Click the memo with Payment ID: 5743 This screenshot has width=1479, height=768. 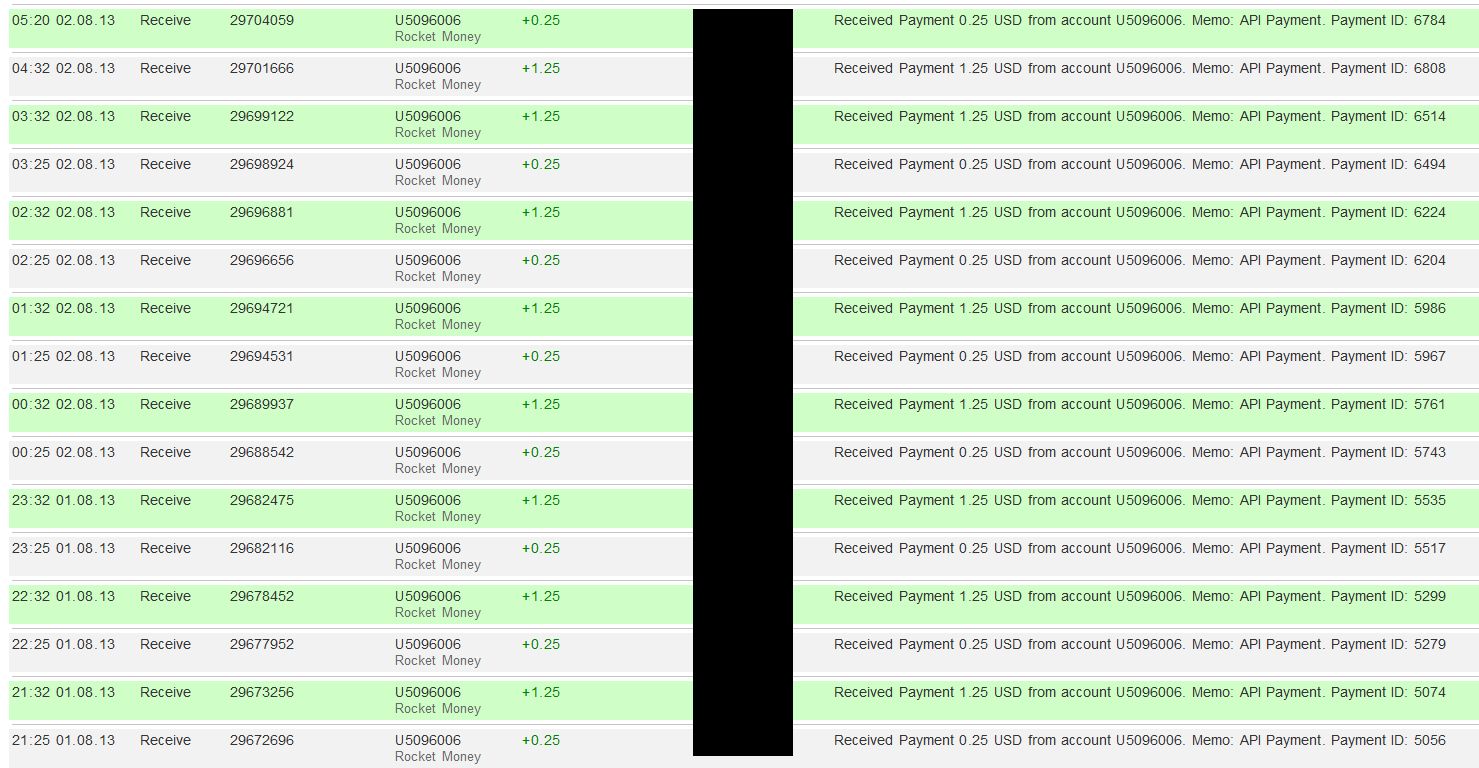click(1140, 452)
